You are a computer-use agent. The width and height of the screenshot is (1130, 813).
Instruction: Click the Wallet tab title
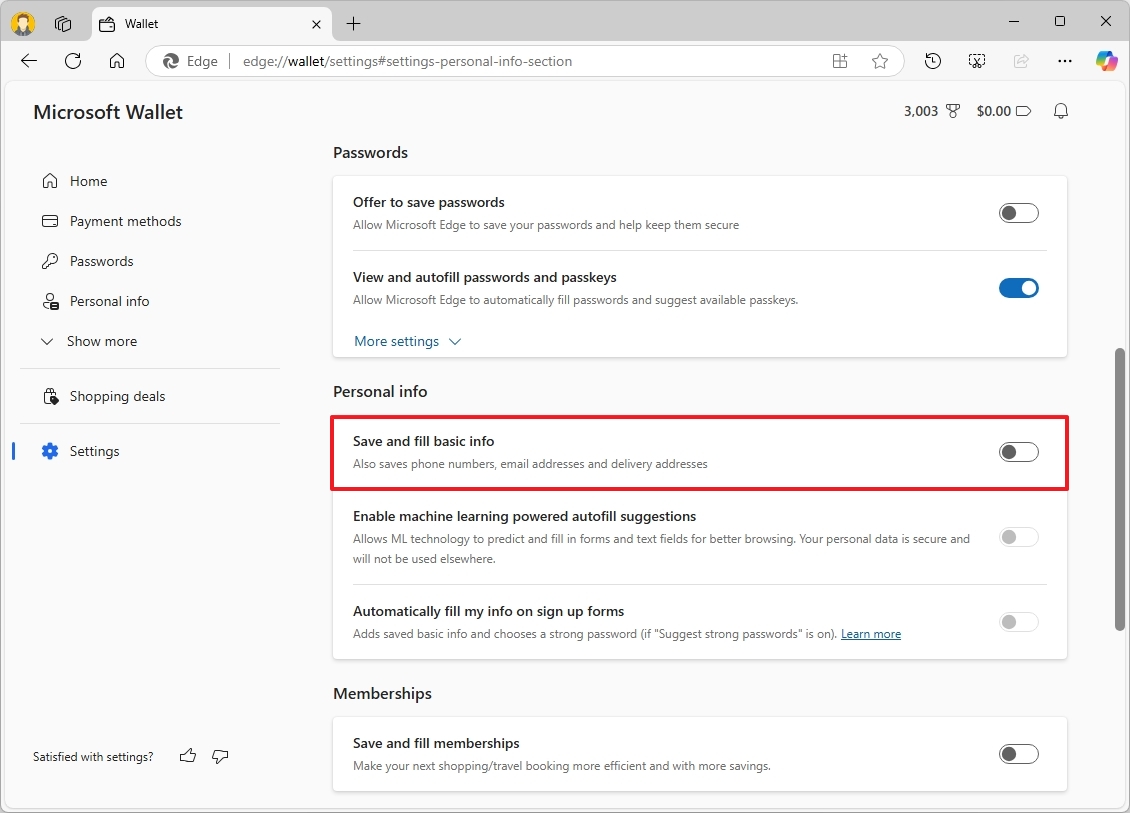[141, 24]
